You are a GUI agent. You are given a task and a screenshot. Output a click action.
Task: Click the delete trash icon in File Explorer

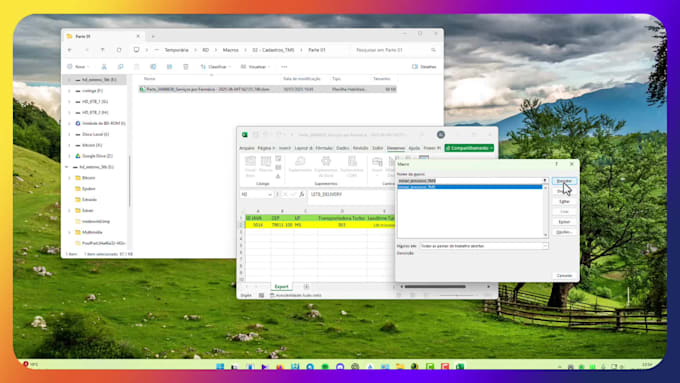pos(186,67)
